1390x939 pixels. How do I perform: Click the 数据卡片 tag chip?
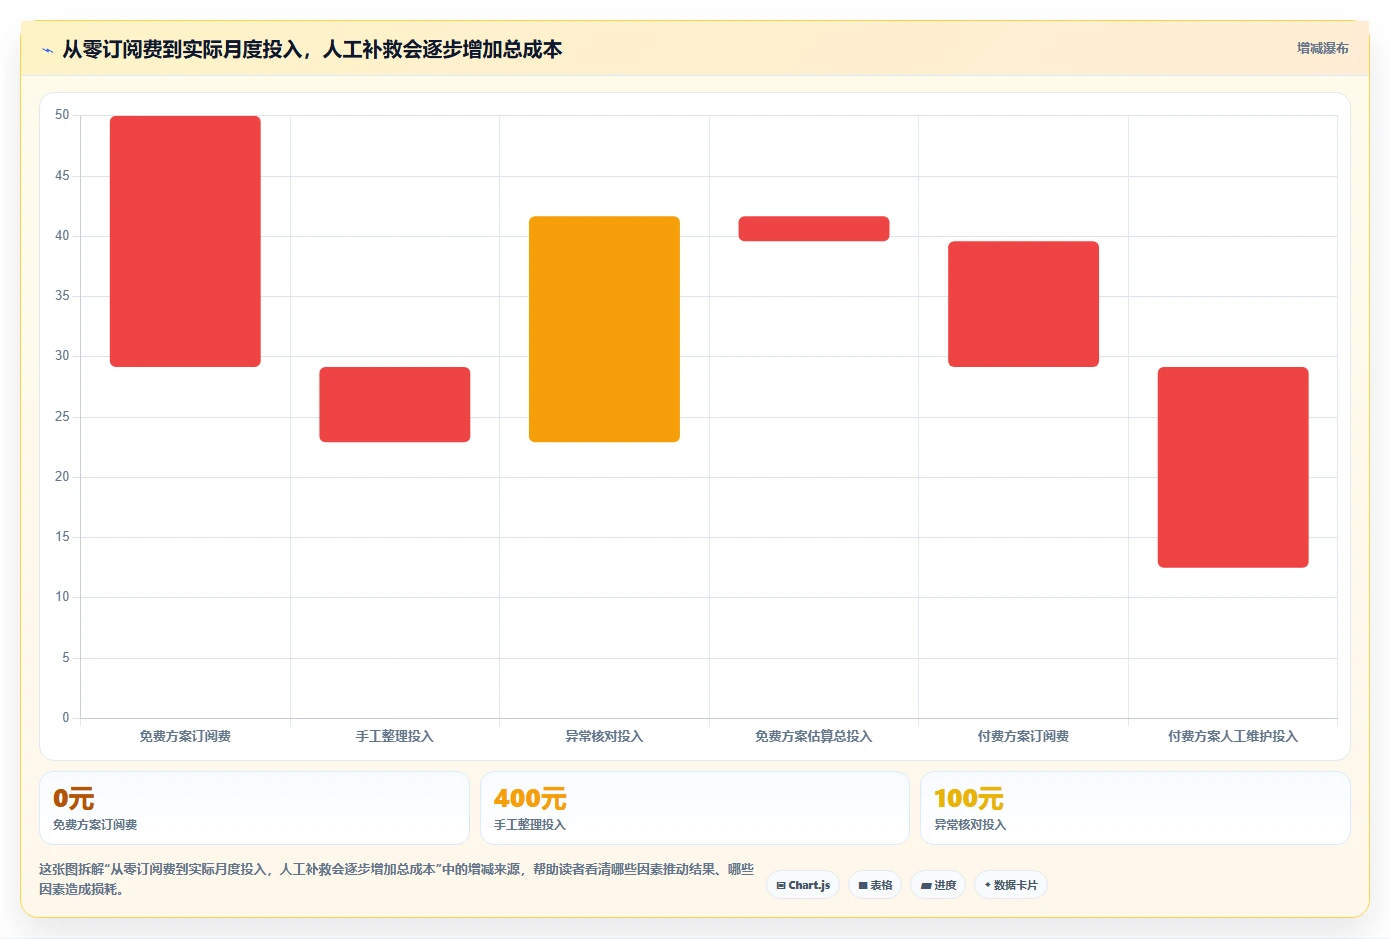[1011, 885]
